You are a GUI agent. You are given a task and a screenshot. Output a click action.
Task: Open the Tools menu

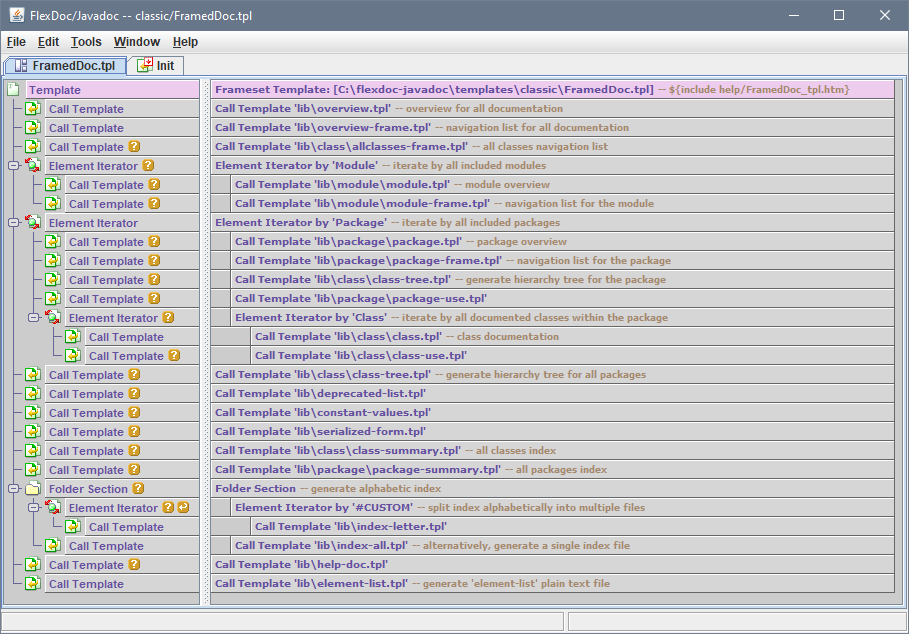point(86,42)
